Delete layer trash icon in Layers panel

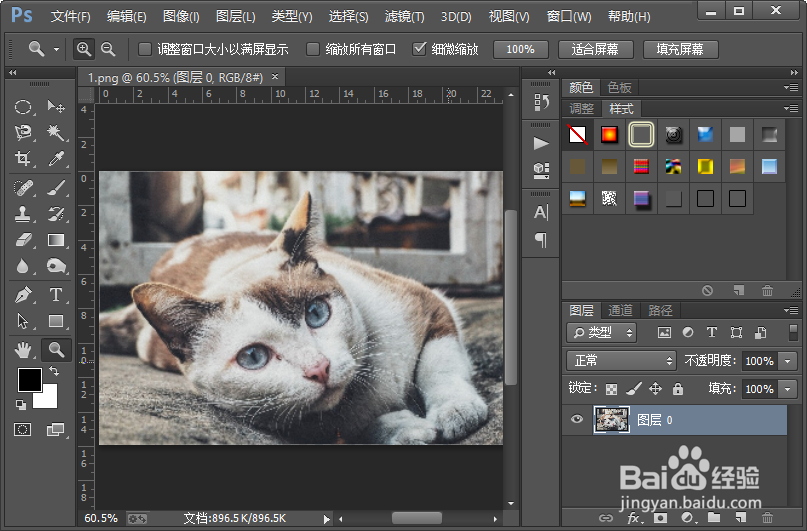(x=767, y=518)
